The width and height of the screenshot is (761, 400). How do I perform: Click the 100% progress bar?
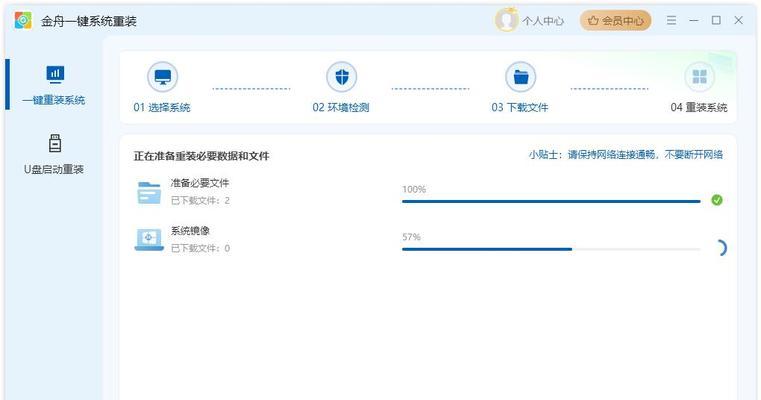(551, 201)
